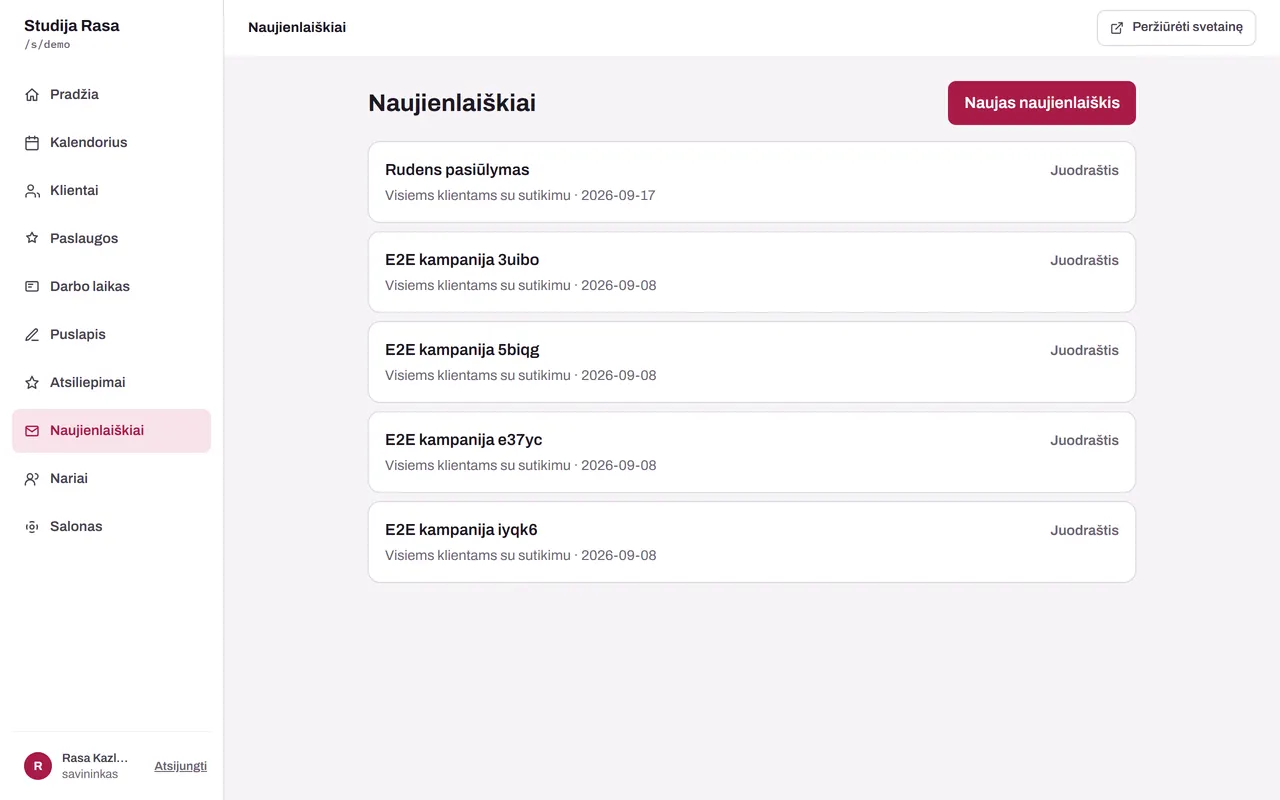Open the E2E kampanija e37yc entry
This screenshot has width=1280, height=800.
(752, 452)
